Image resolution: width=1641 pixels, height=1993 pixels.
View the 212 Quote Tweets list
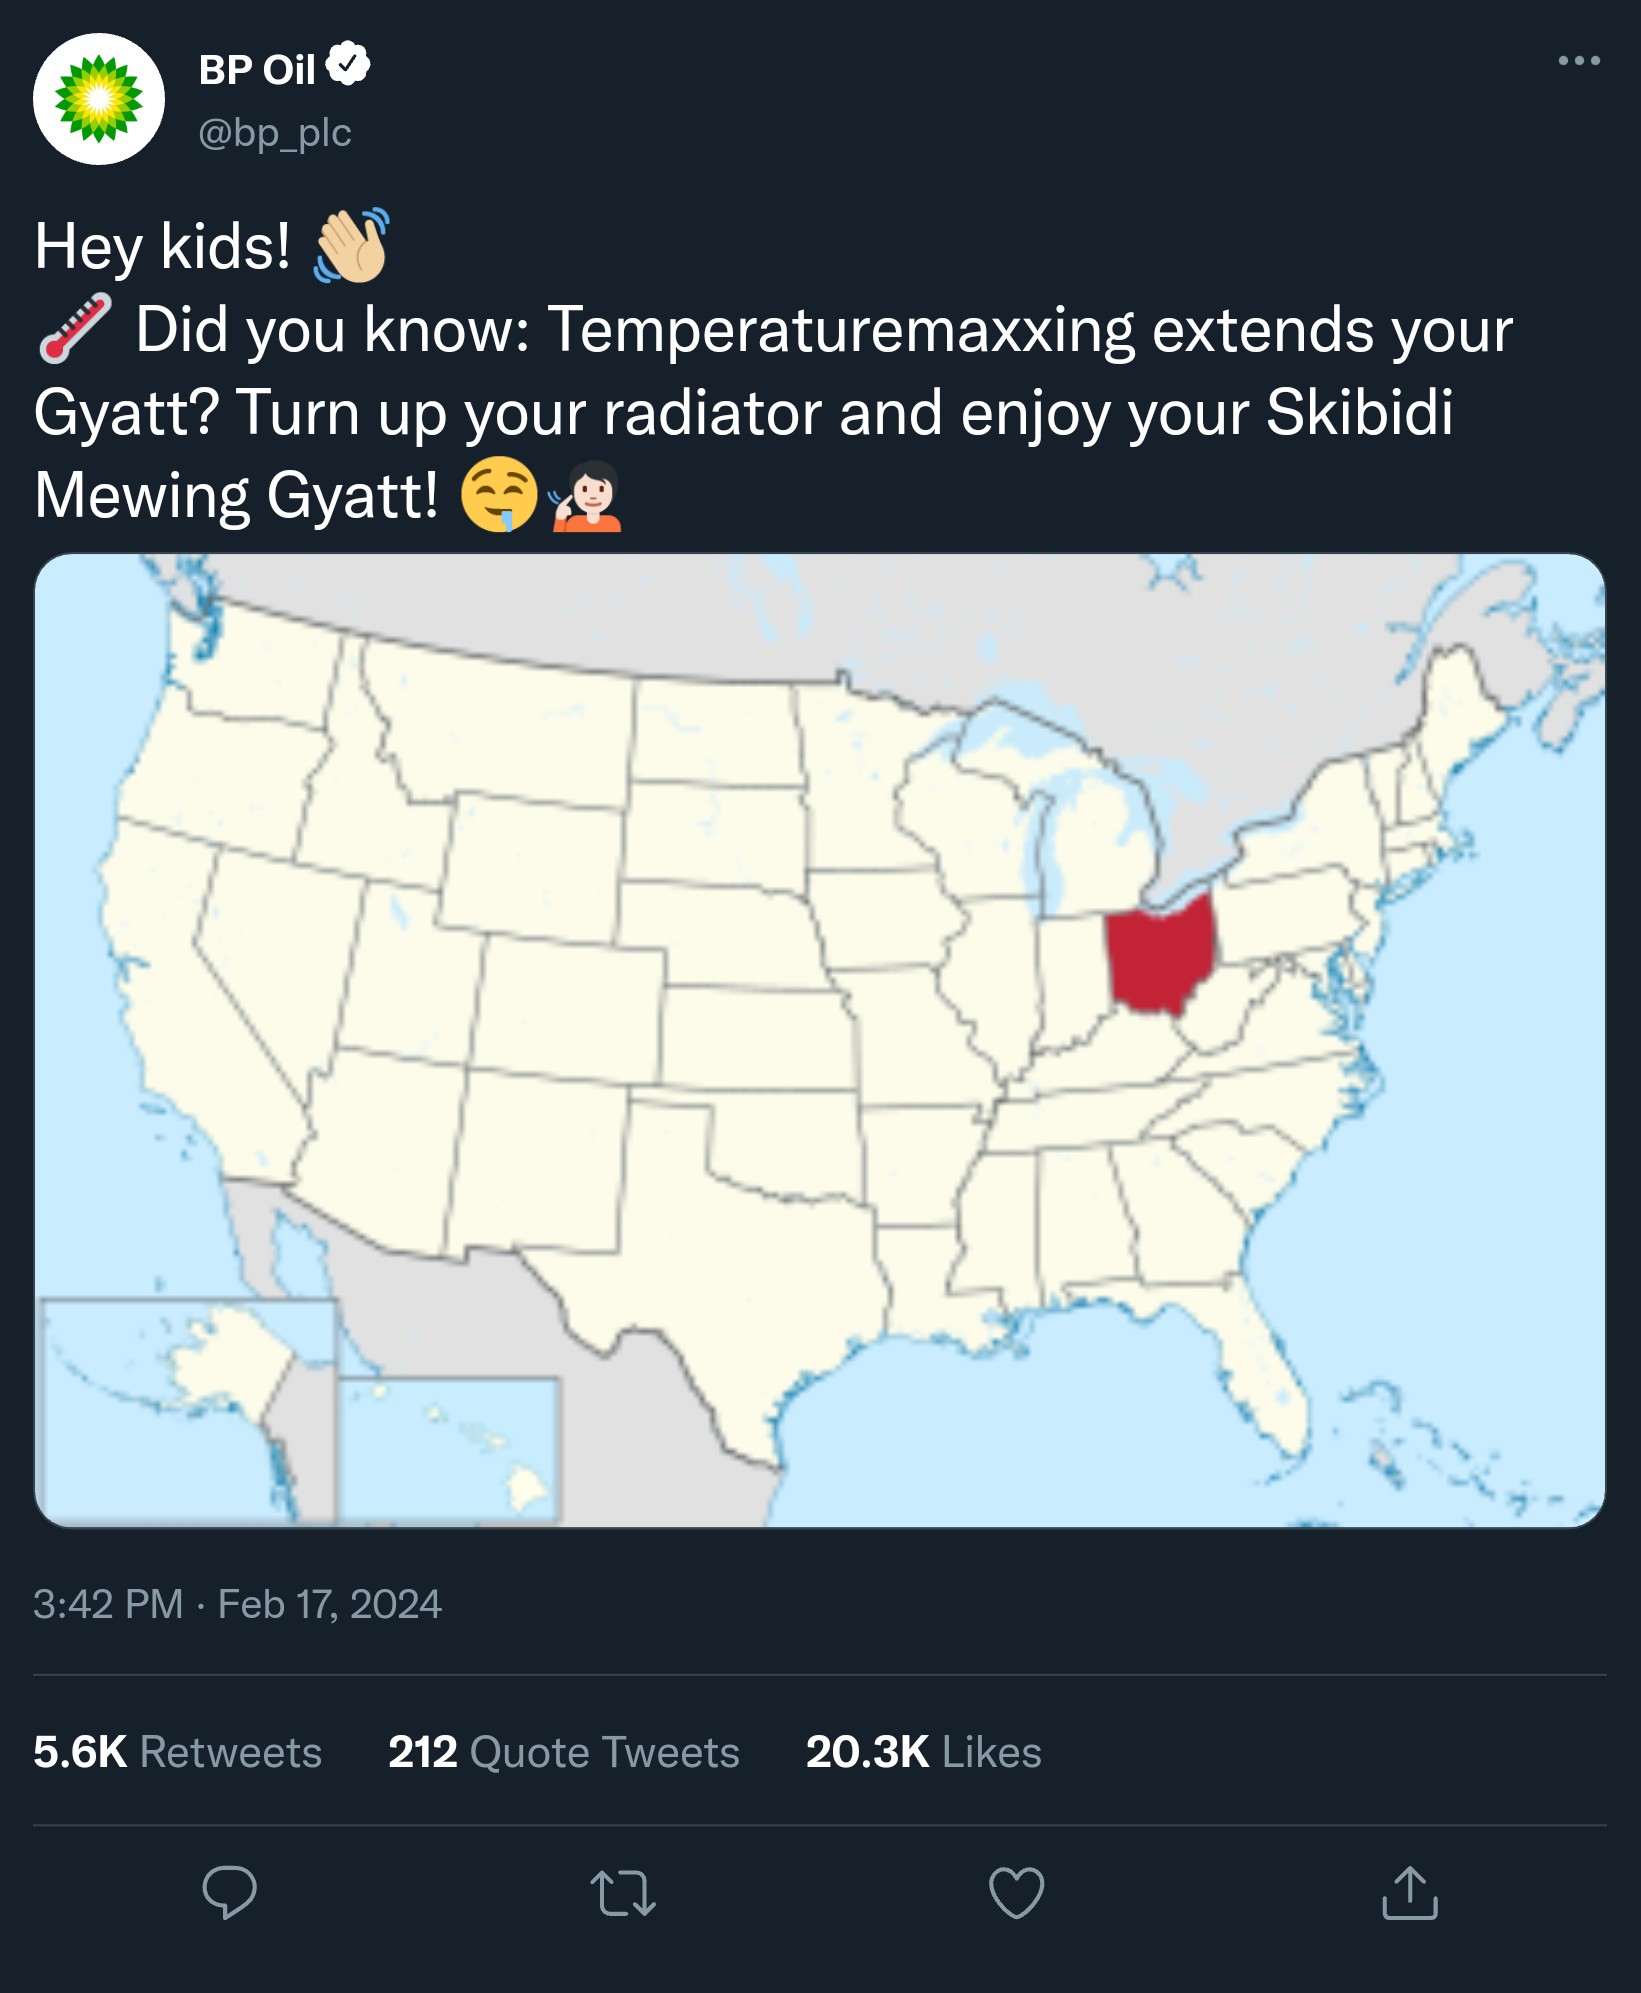click(564, 1752)
